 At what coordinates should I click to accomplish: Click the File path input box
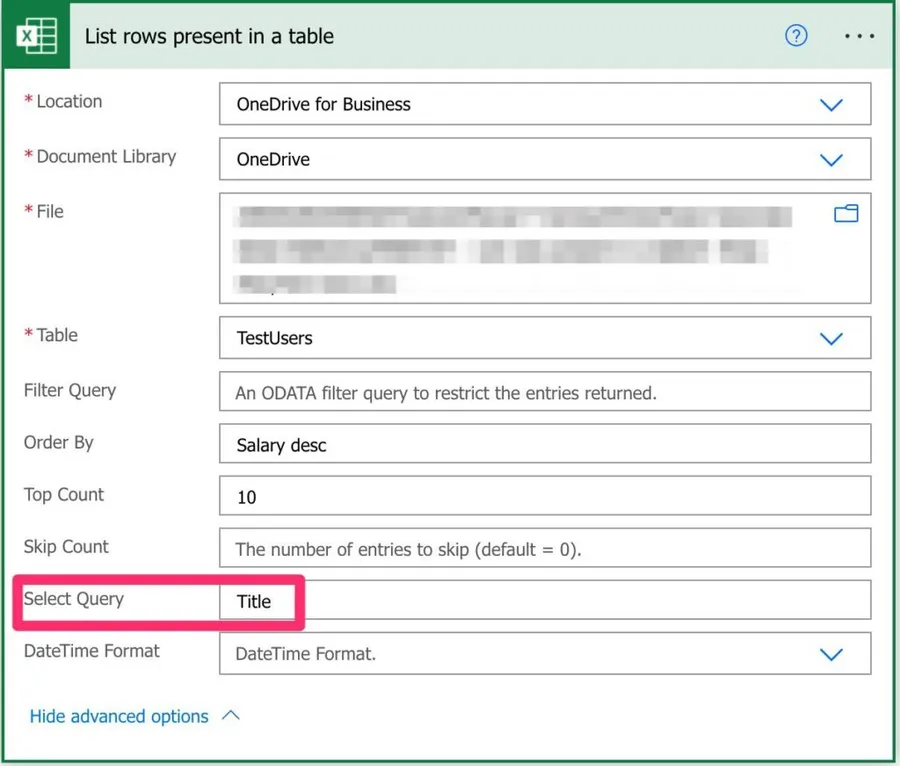coord(520,248)
